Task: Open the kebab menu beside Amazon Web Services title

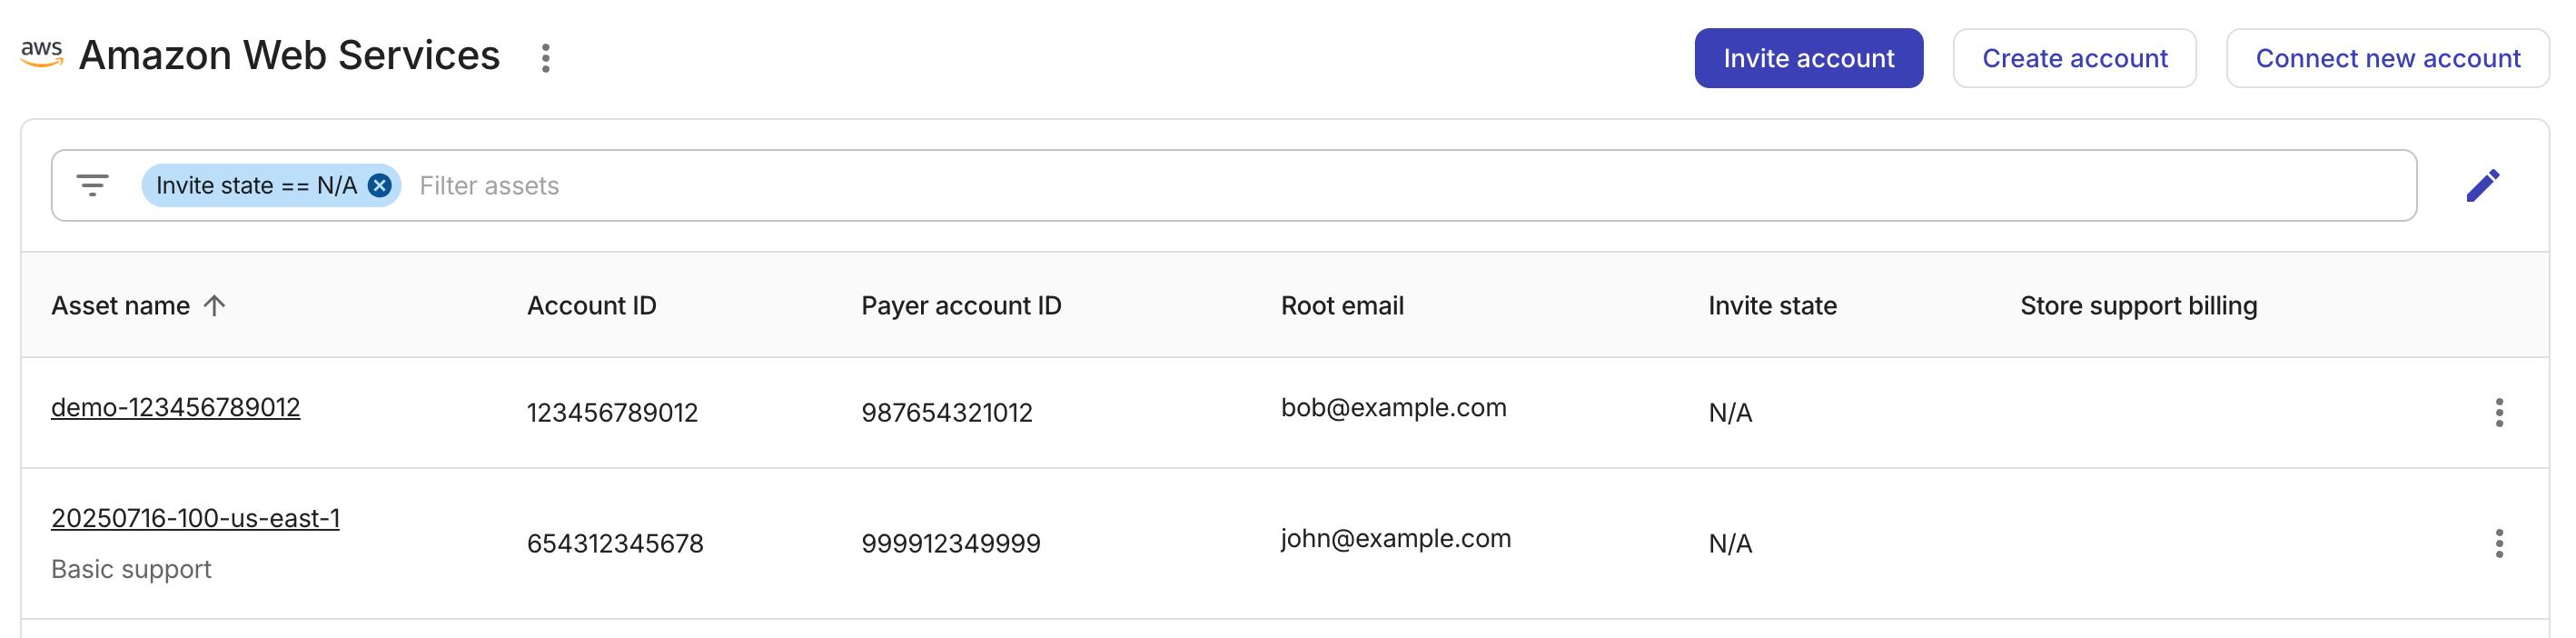Action: (x=546, y=59)
